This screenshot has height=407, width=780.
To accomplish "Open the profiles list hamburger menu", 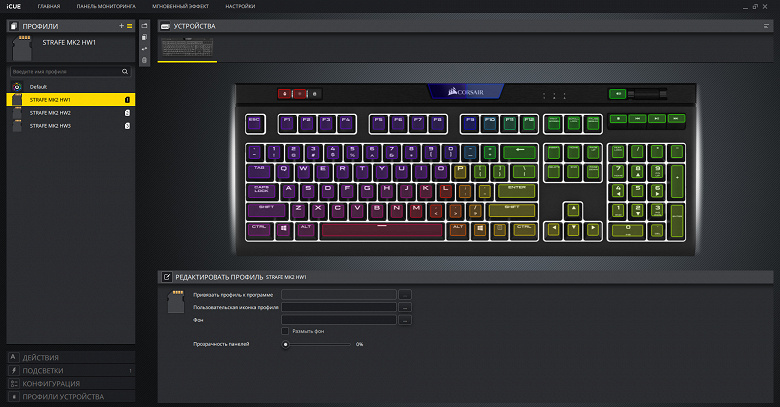I will coord(129,26).
